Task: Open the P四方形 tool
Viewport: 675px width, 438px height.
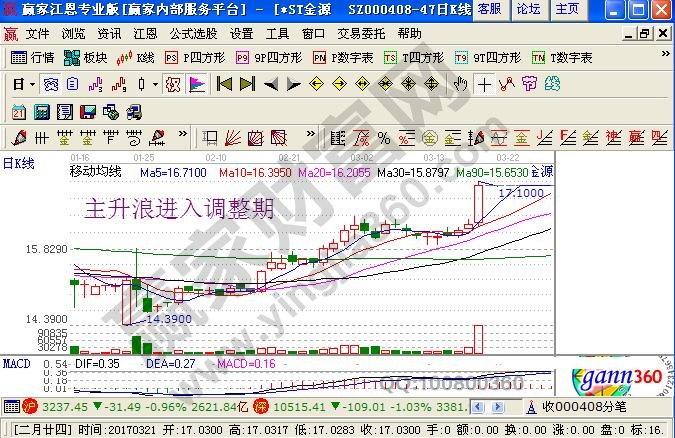Action: (195, 58)
